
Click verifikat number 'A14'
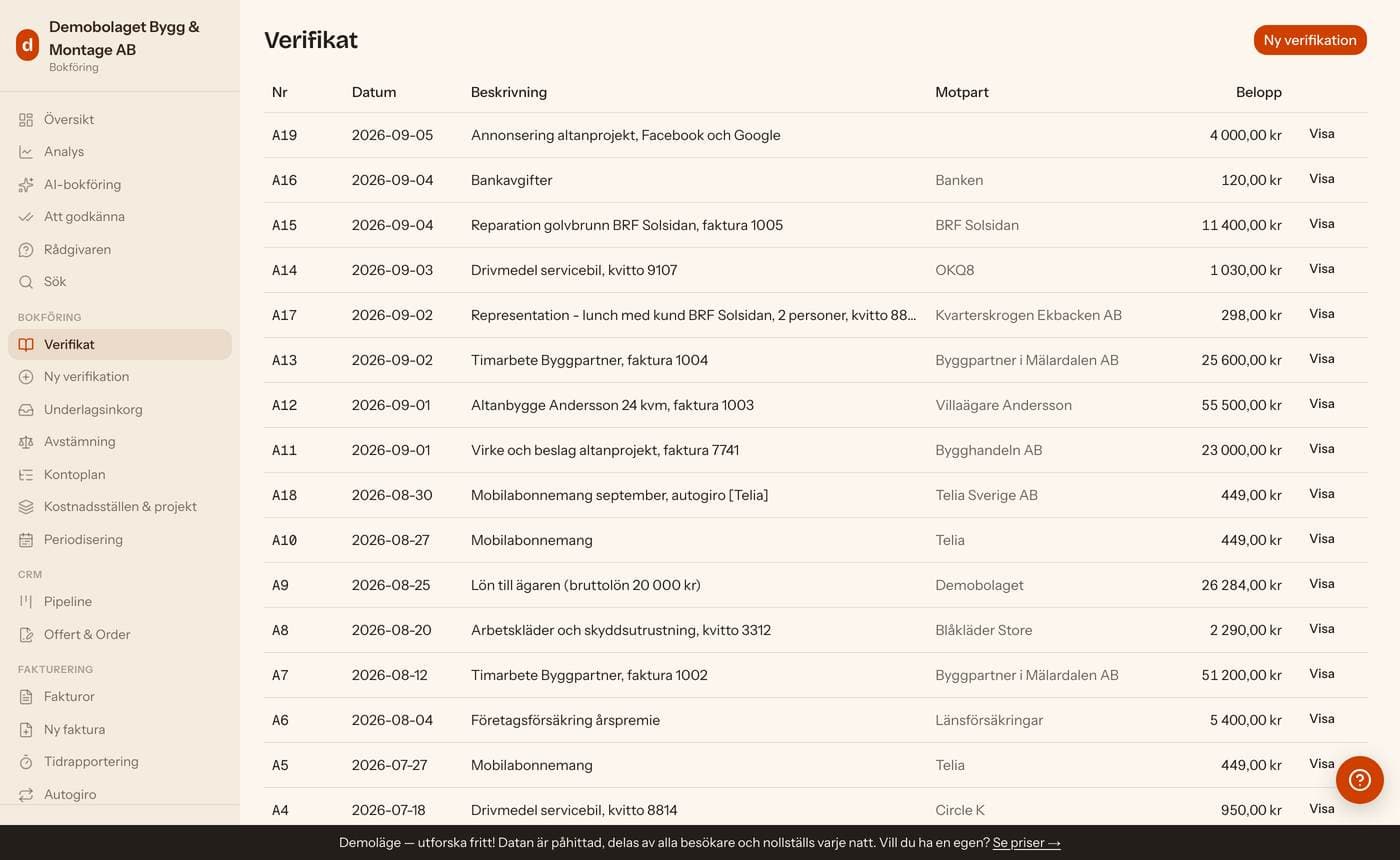tap(285, 270)
